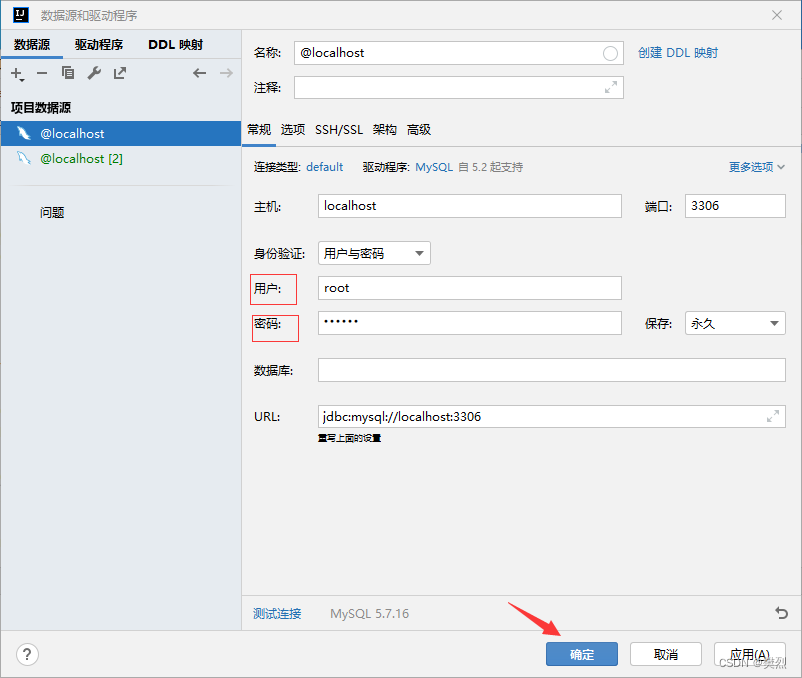Open the 身份验证 dropdown
This screenshot has width=802, height=678.
[374, 253]
